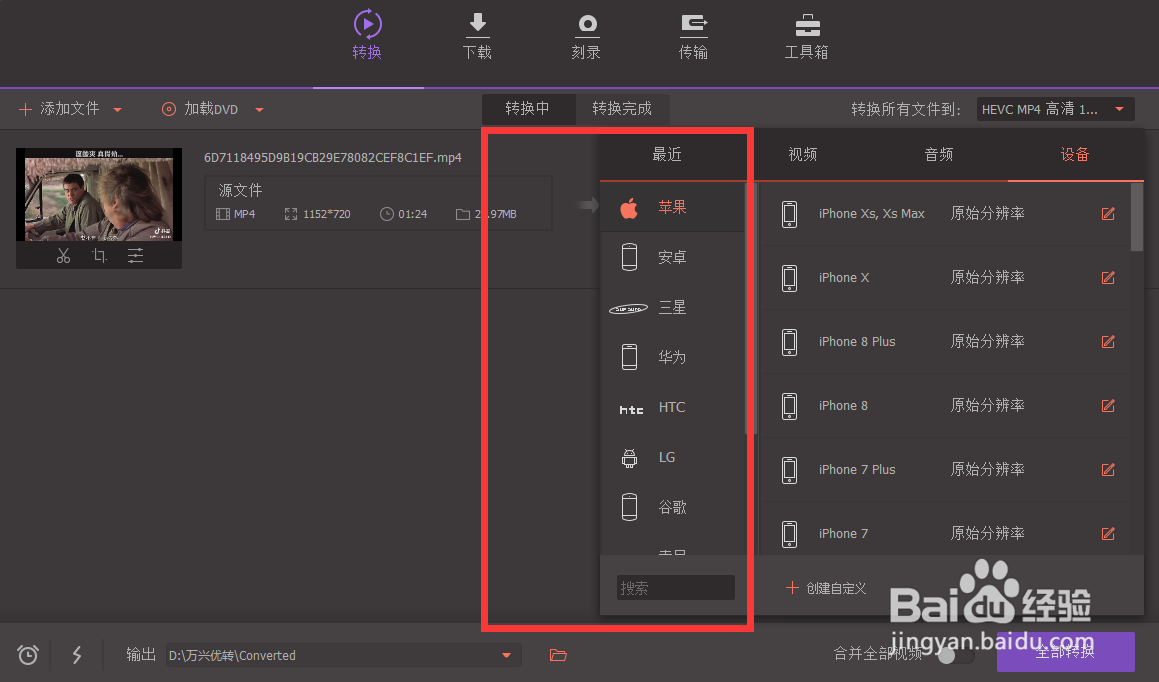1159x682 pixels.
Task: Edit settings for iPhone Xs, Xs Max
Action: click(1108, 214)
